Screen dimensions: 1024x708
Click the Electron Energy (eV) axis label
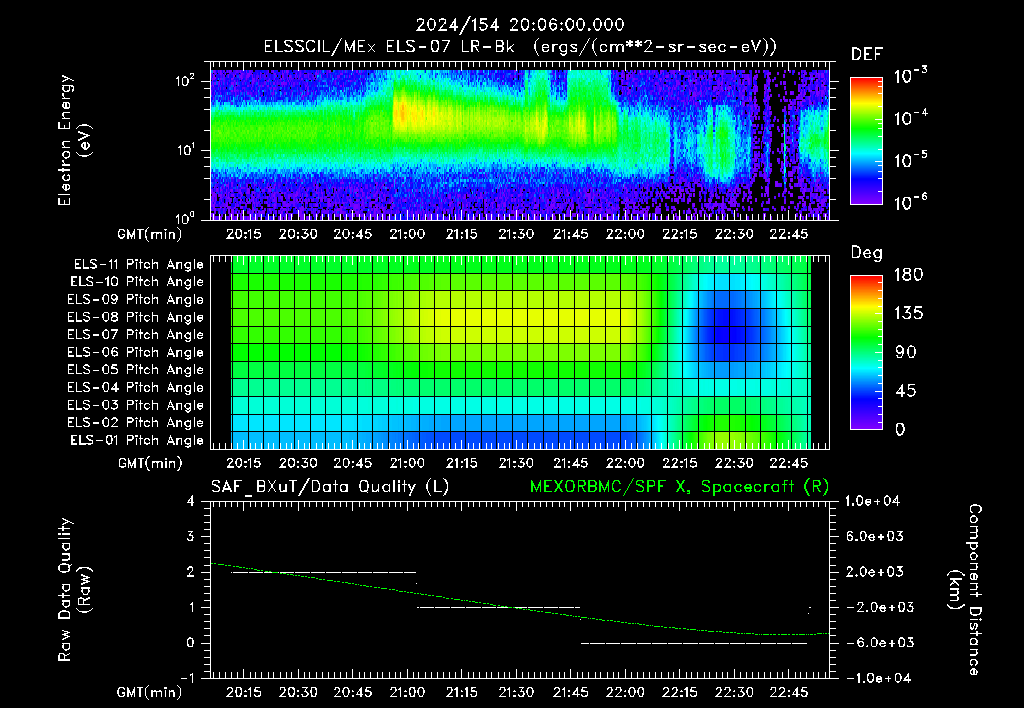click(74, 140)
